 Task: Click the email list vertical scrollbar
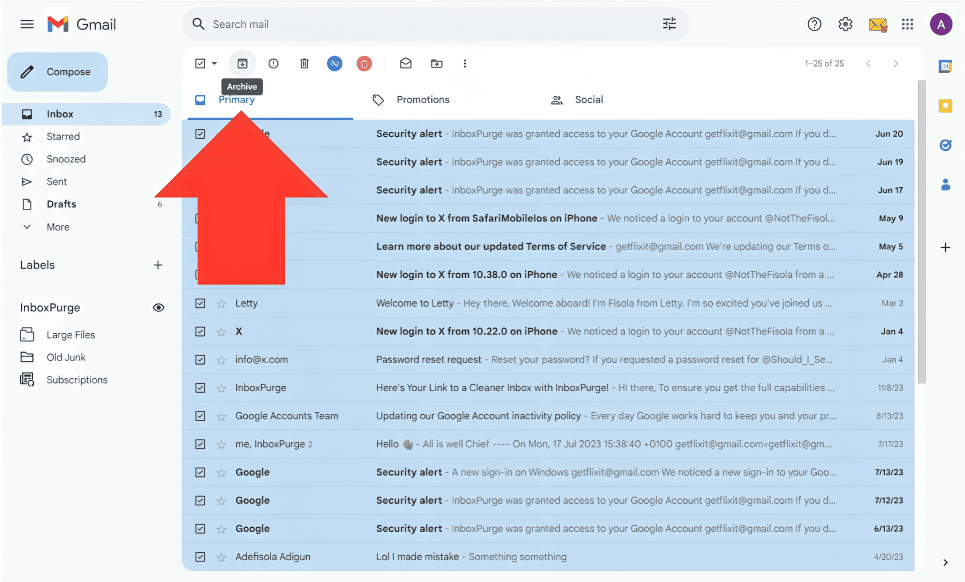click(x=921, y=231)
